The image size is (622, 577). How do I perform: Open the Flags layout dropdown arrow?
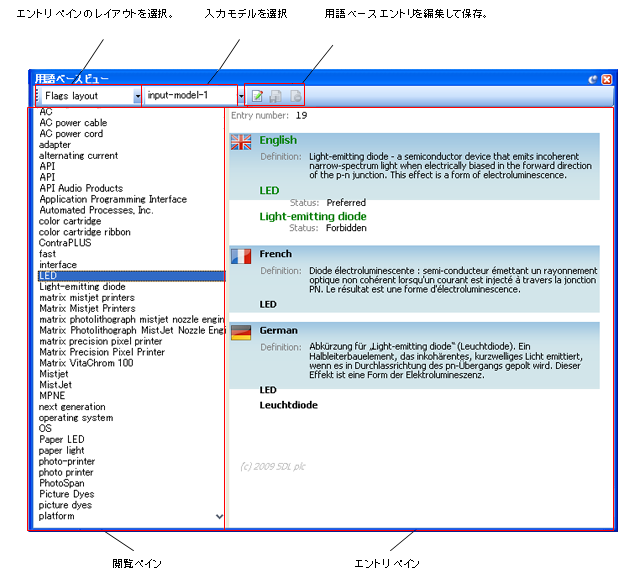pyautogui.click(x=137, y=96)
